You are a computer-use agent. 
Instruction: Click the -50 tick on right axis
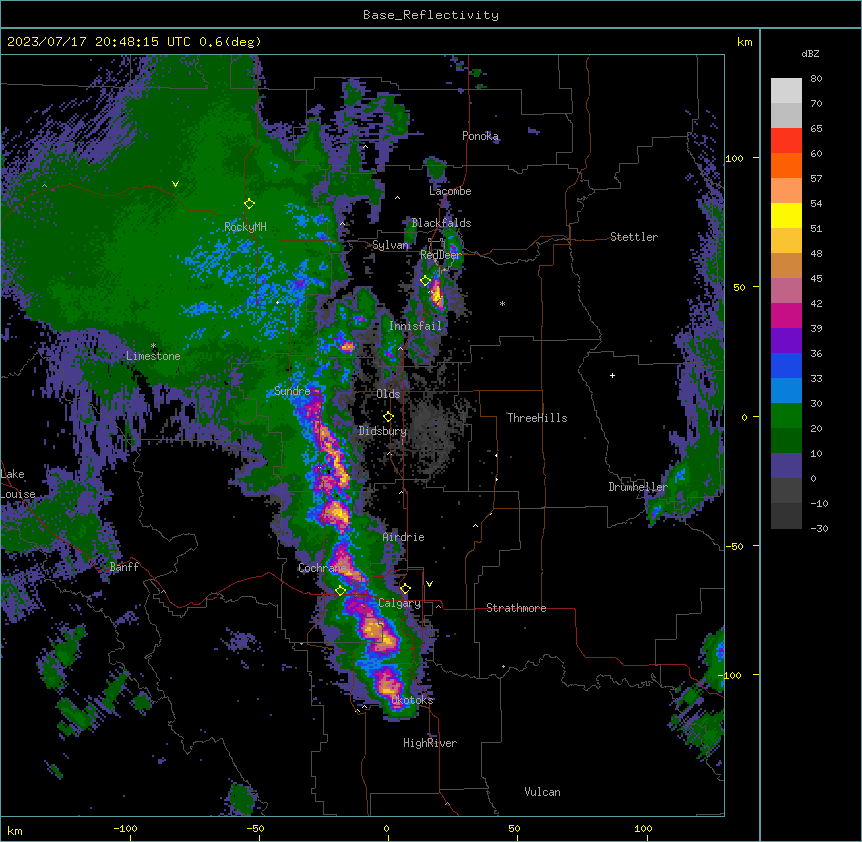coord(734,546)
